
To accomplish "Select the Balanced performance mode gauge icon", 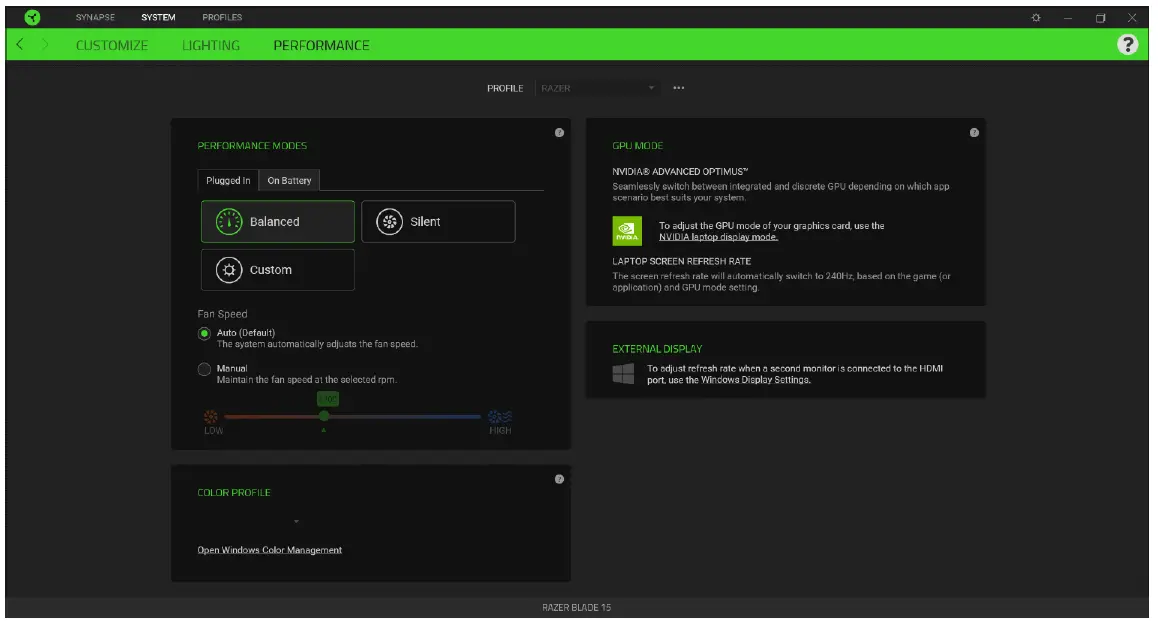I will tap(231, 221).
